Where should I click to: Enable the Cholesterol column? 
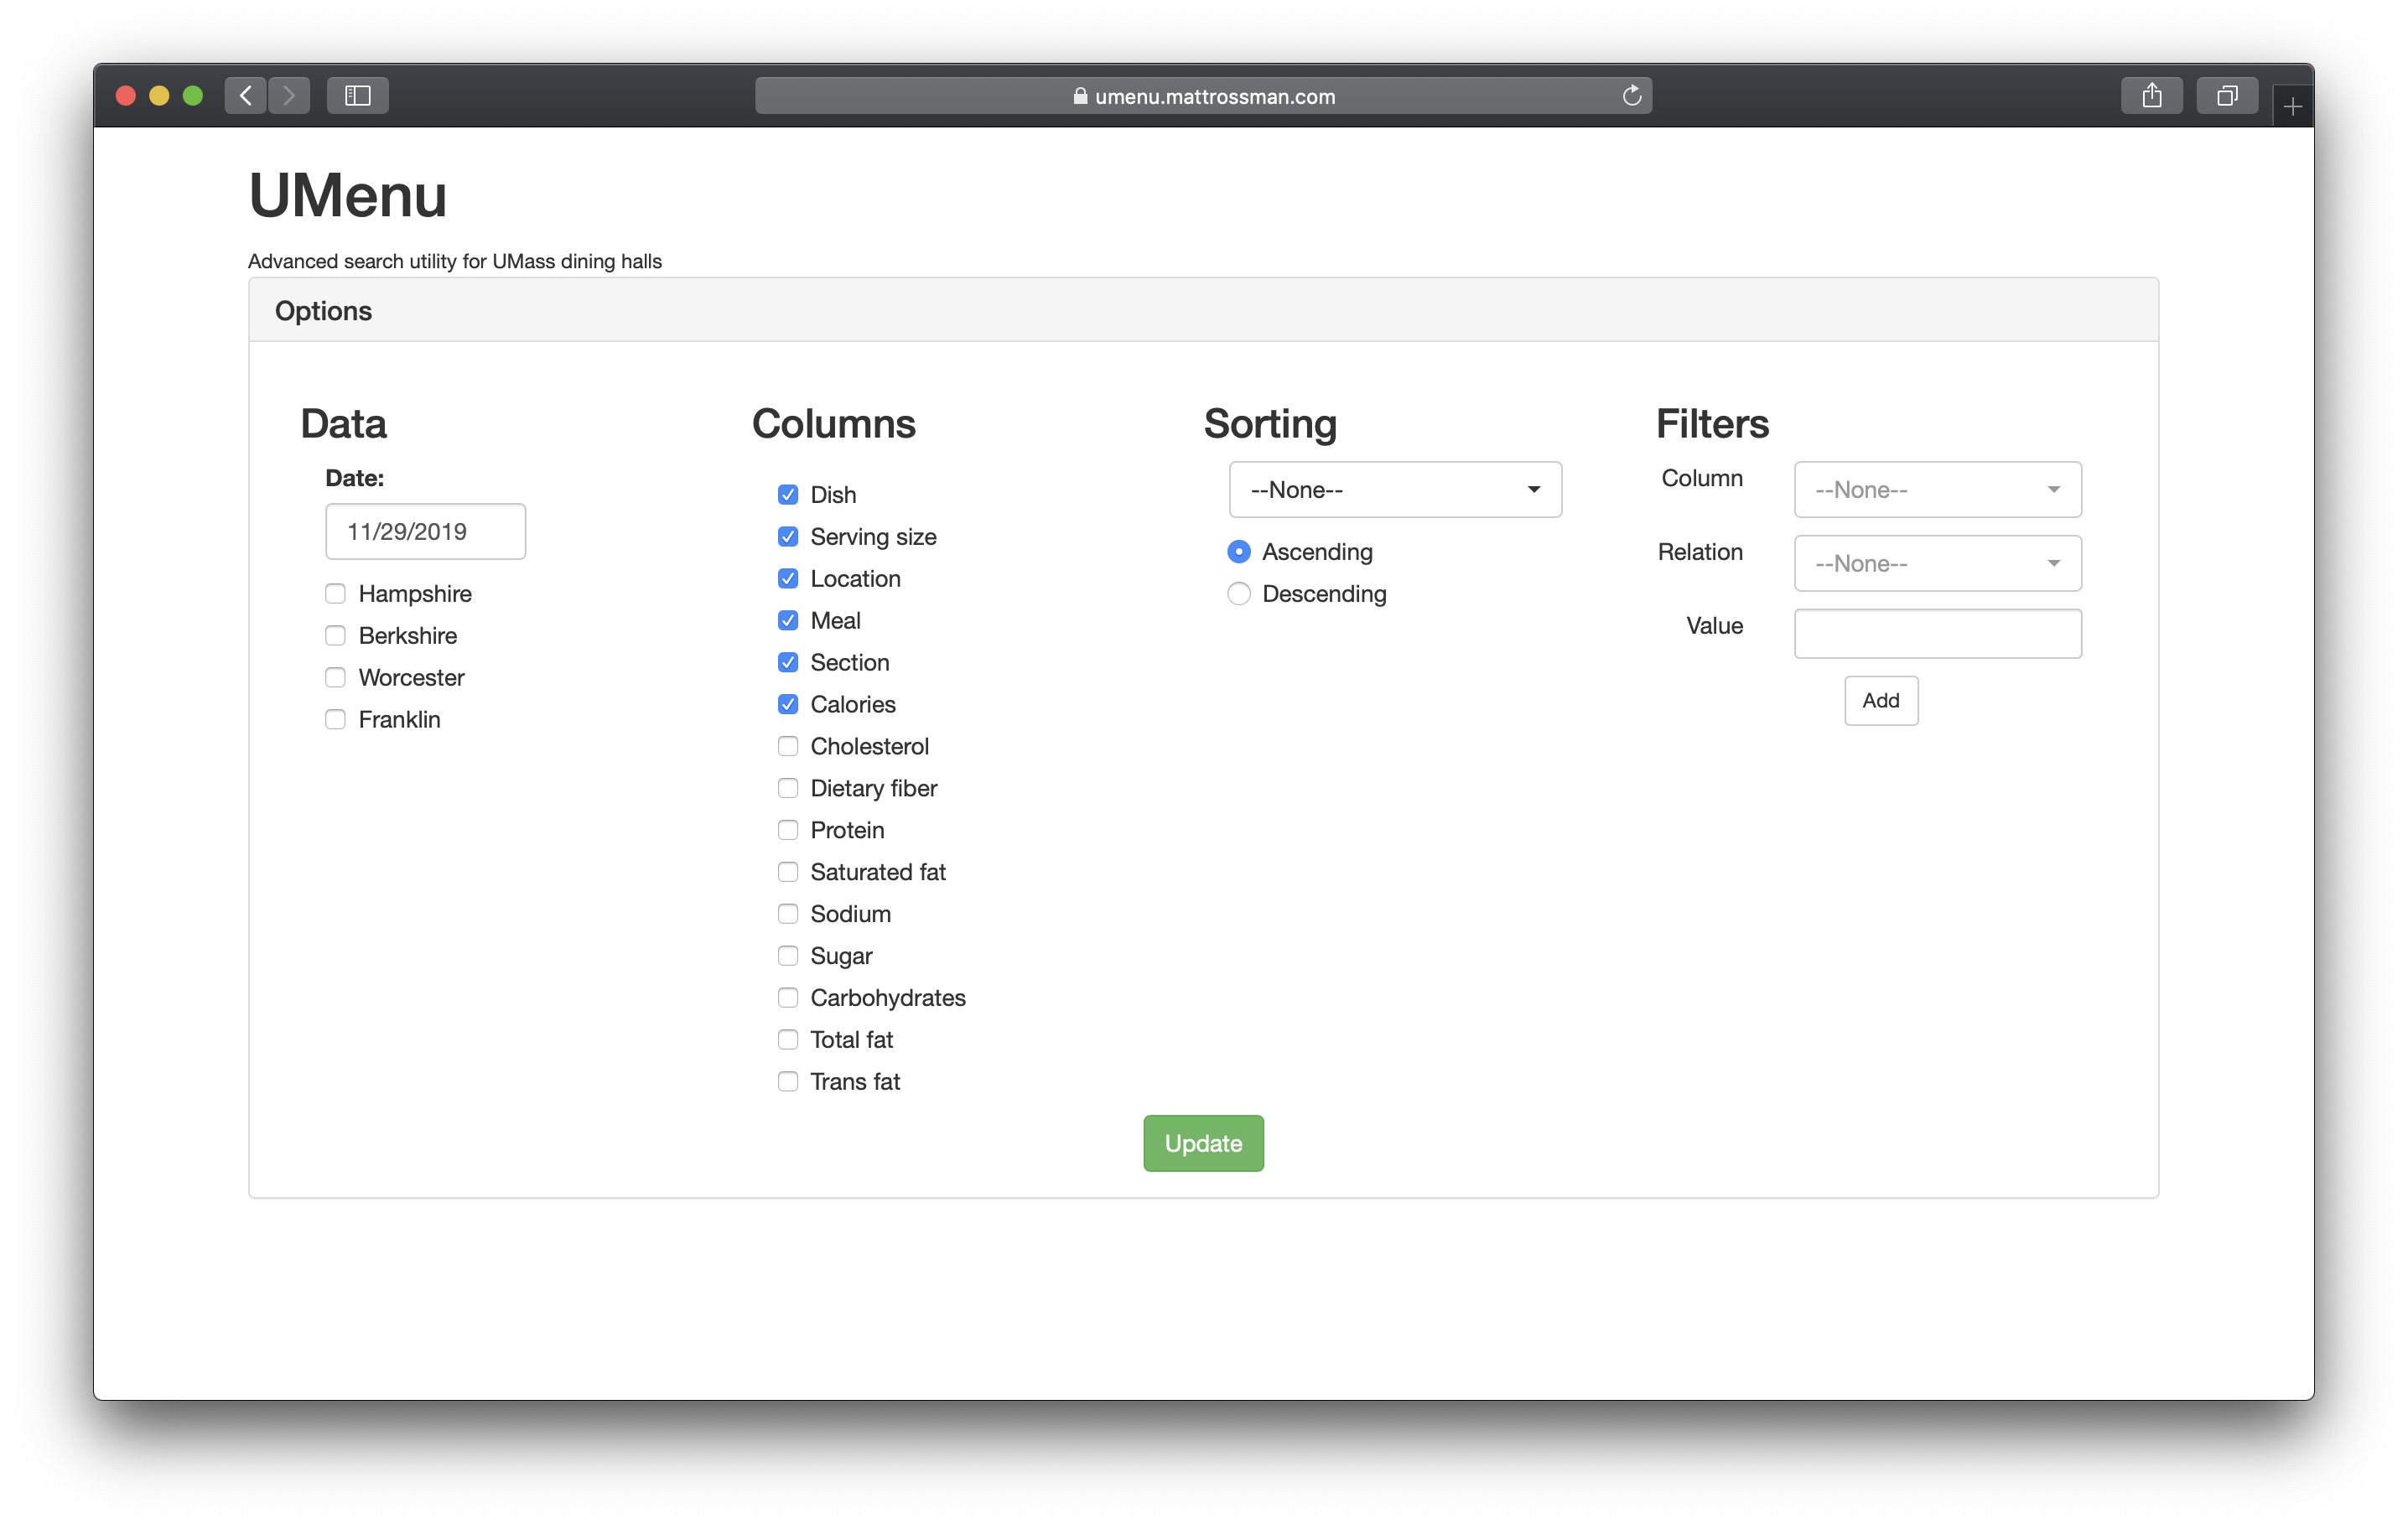788,747
